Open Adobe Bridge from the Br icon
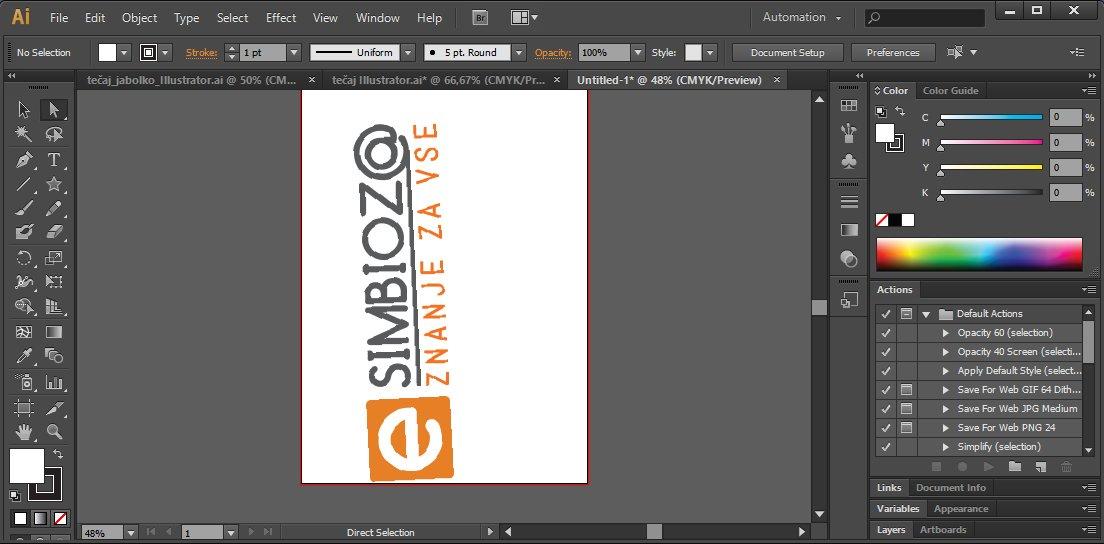The image size is (1104, 544). point(480,18)
